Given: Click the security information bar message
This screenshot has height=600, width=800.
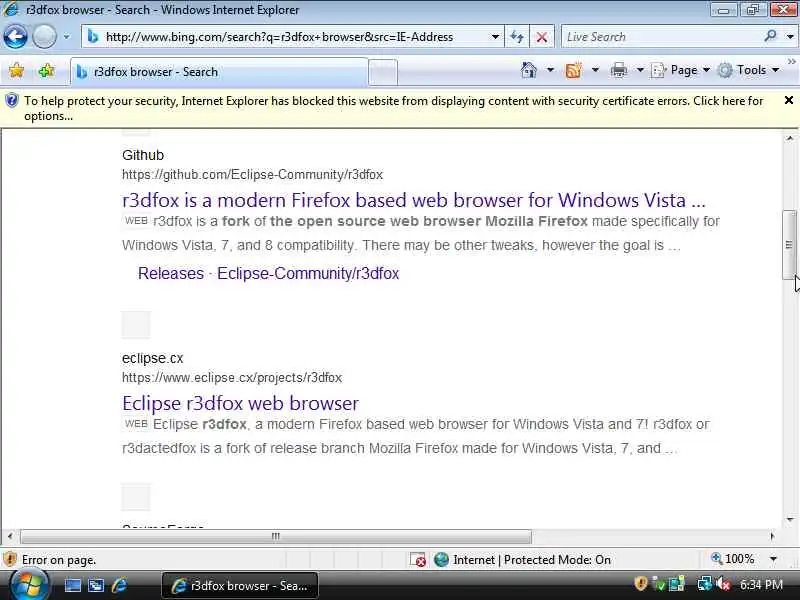Looking at the screenshot, I should point(393,108).
